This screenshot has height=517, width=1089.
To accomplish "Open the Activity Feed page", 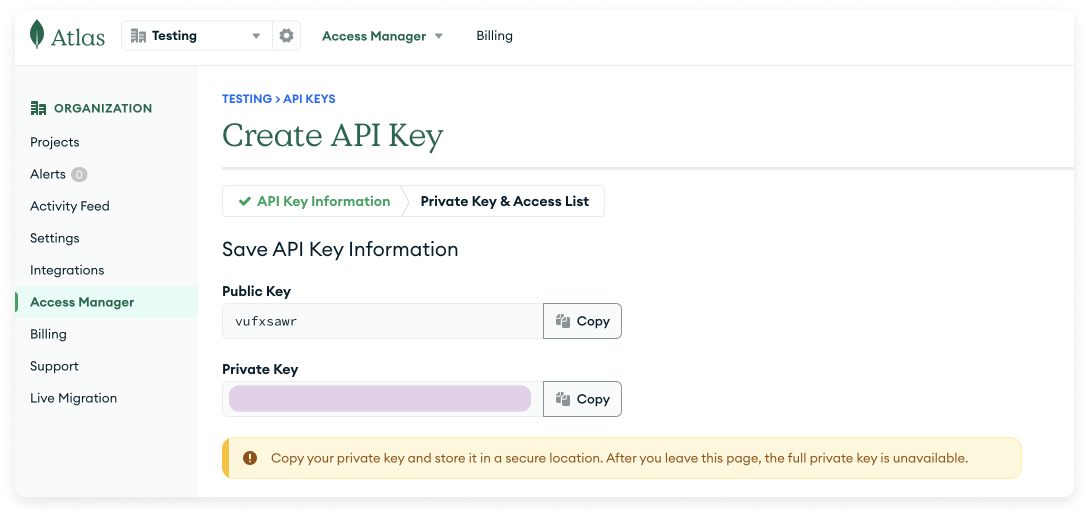I will [x=69, y=206].
